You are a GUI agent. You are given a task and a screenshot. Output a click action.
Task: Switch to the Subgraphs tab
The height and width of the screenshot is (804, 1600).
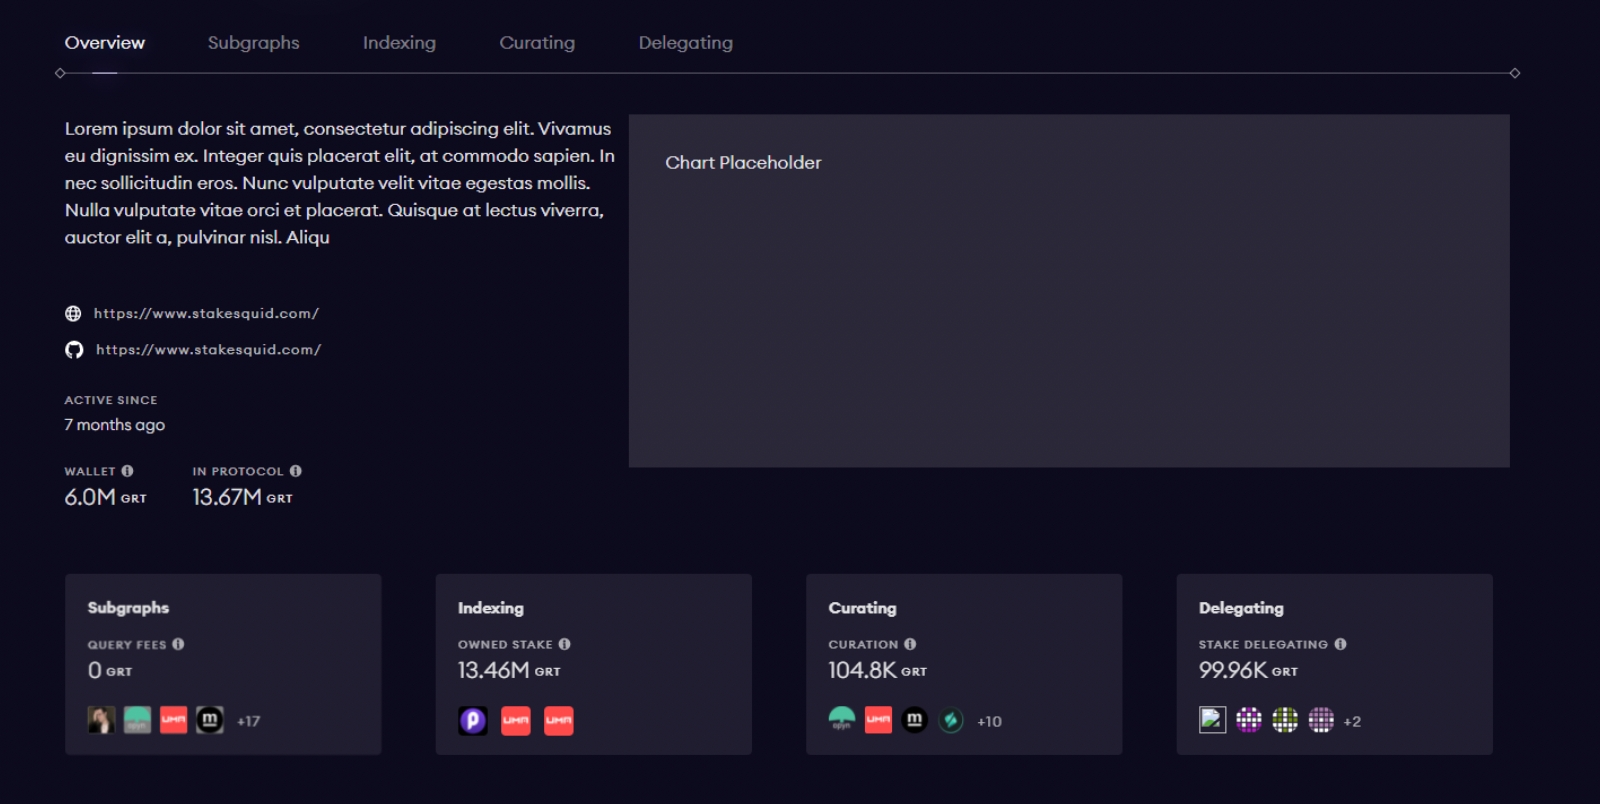253,43
